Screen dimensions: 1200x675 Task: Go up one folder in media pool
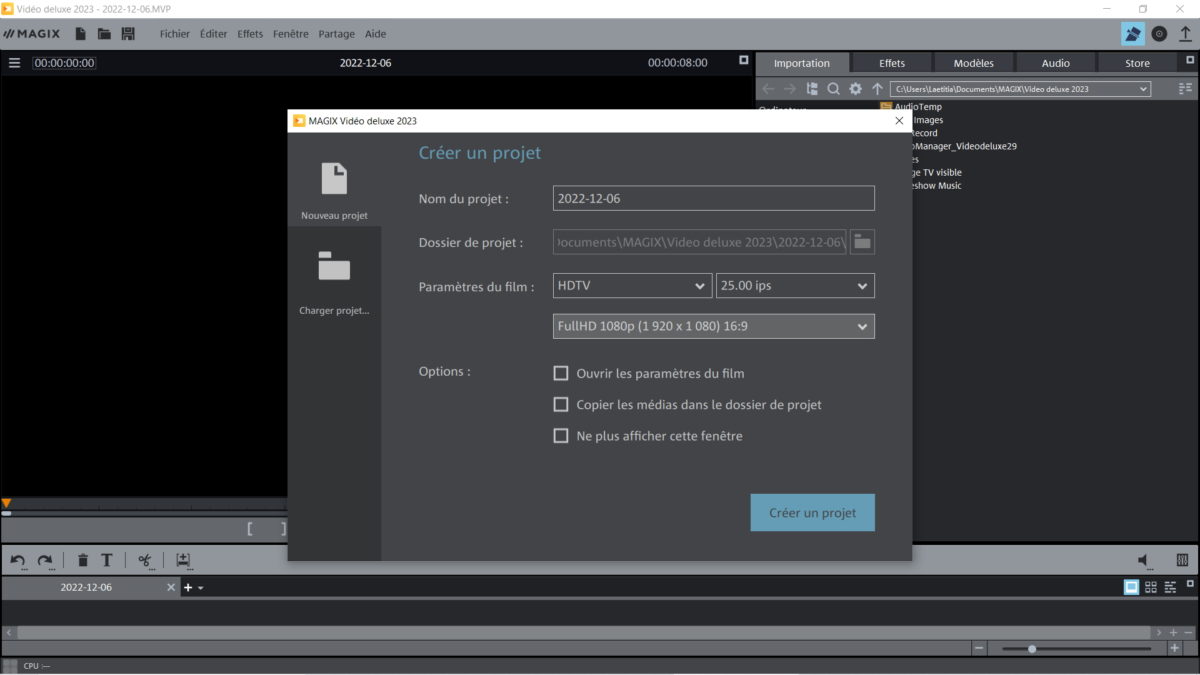pos(877,89)
